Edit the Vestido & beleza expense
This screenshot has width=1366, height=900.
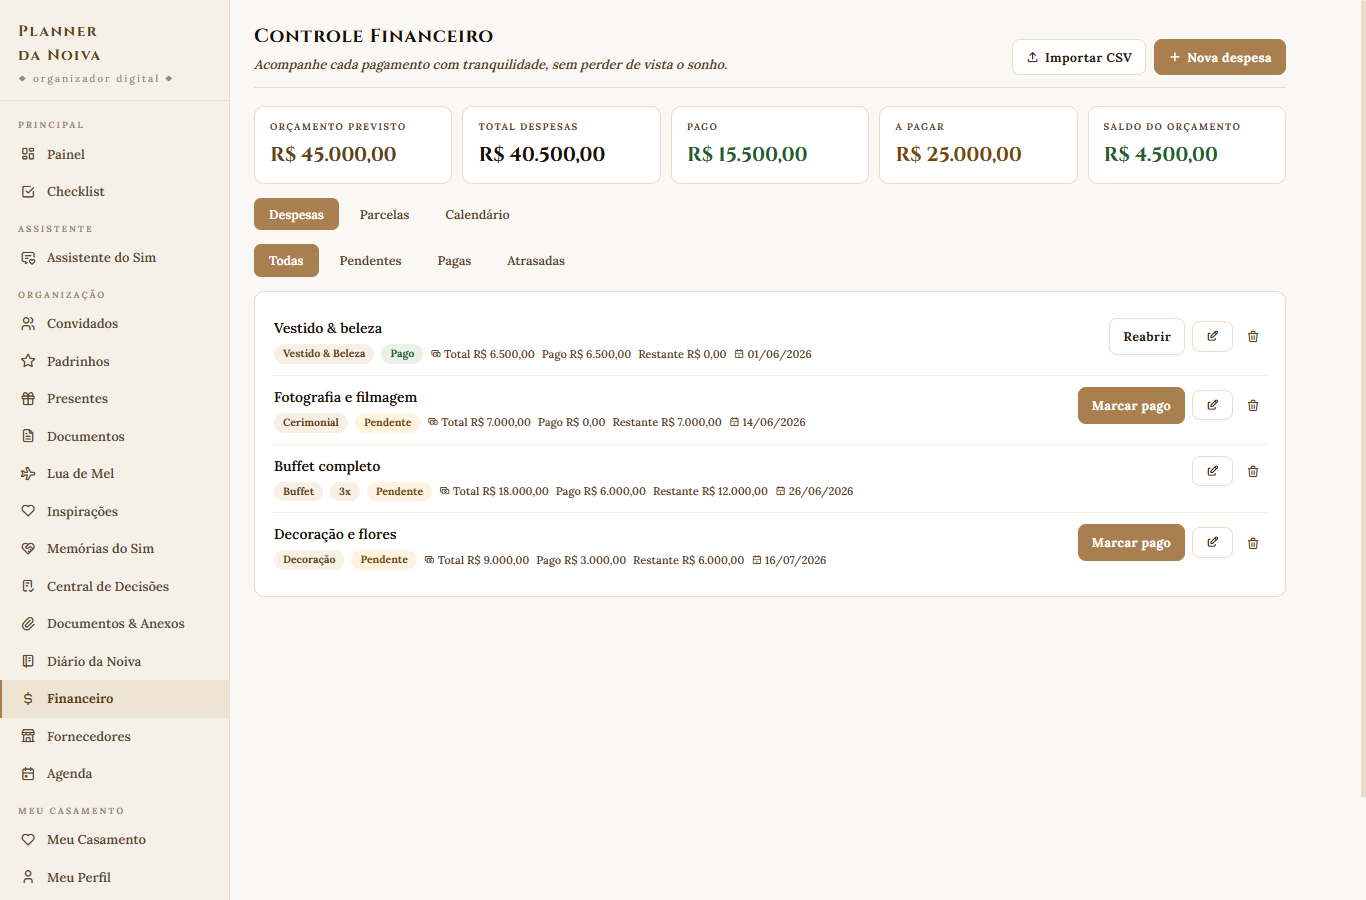pyautogui.click(x=1212, y=337)
